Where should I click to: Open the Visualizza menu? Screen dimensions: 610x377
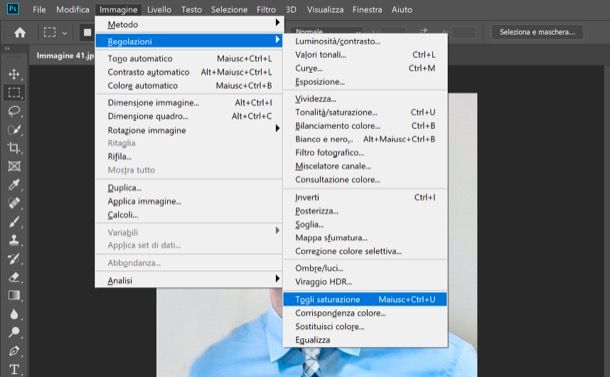coord(325,9)
